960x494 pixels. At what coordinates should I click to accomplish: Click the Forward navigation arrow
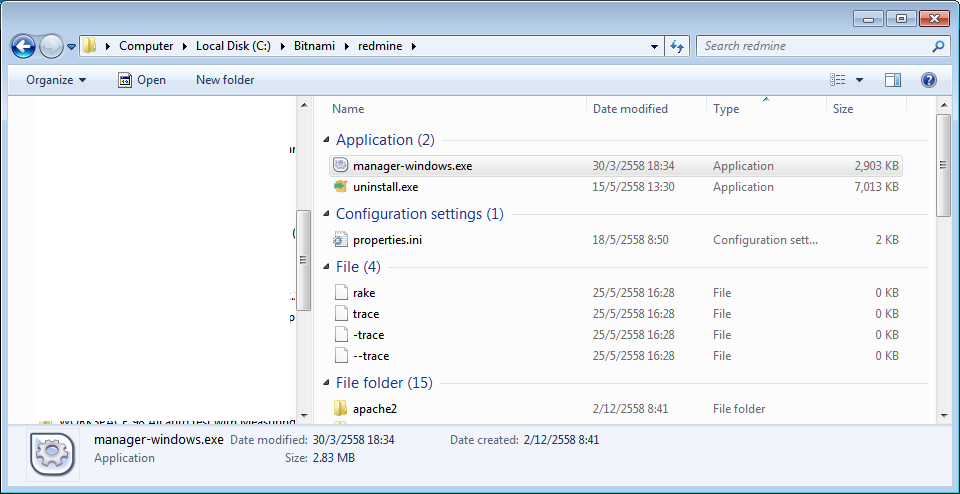(51, 46)
